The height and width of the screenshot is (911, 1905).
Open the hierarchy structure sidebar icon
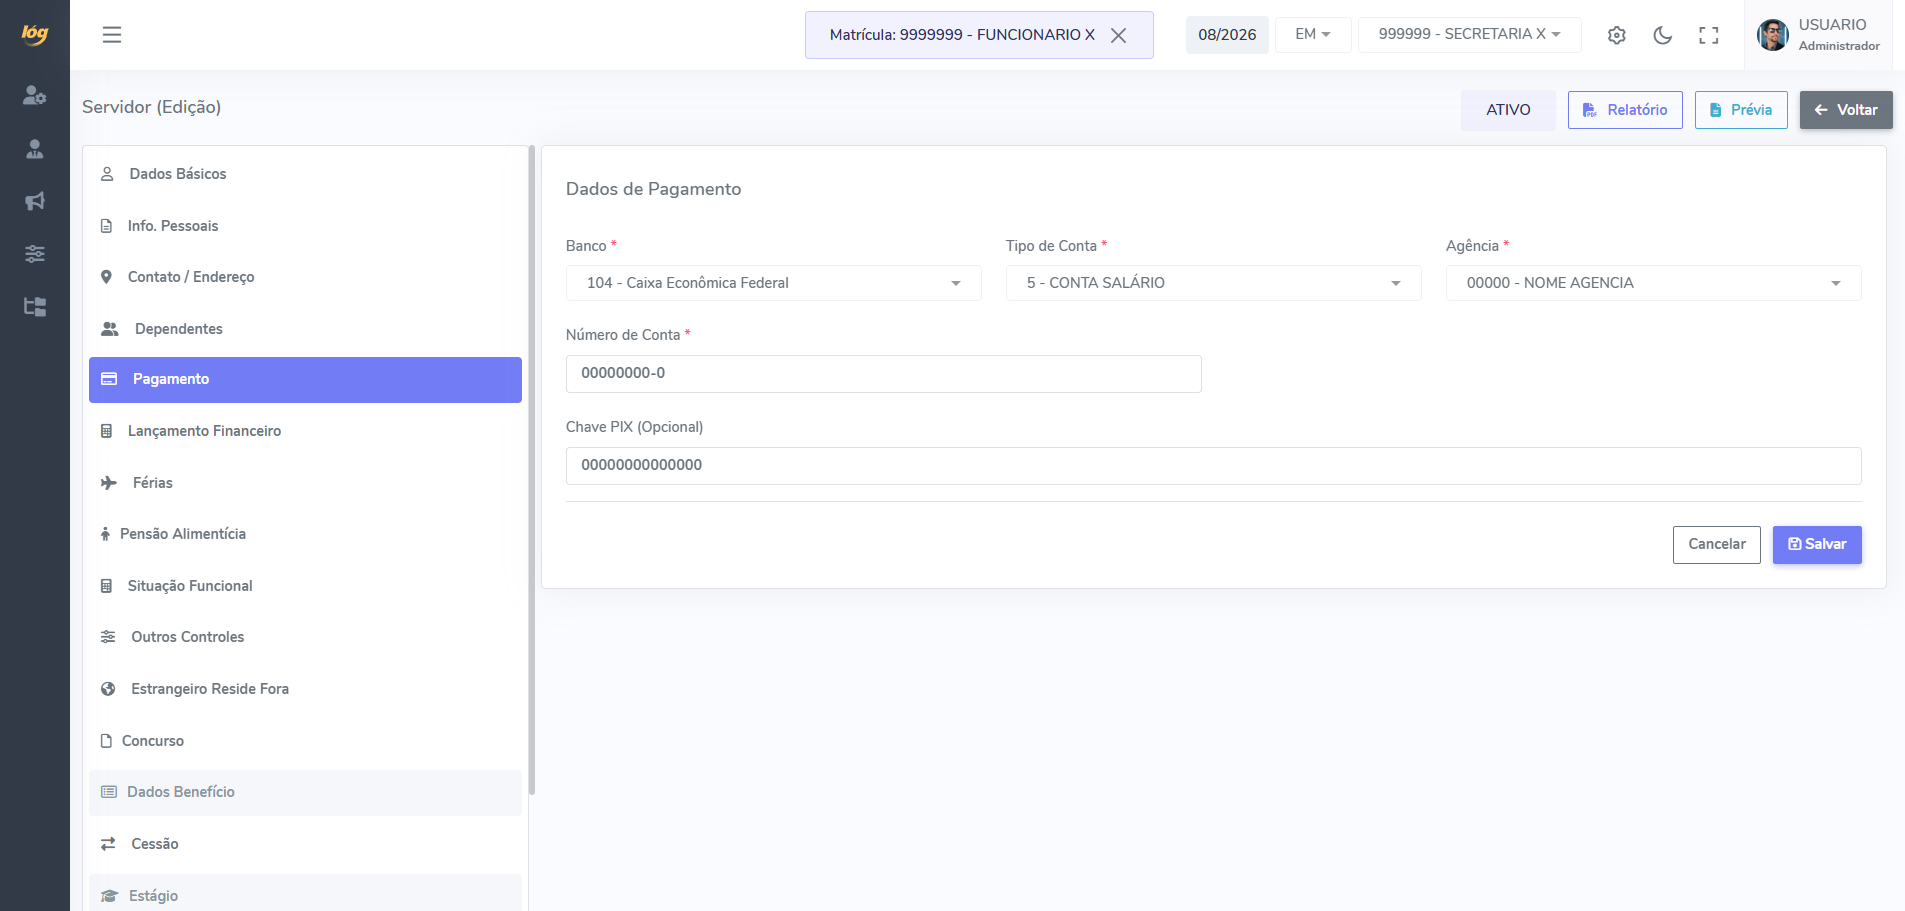coord(35,306)
